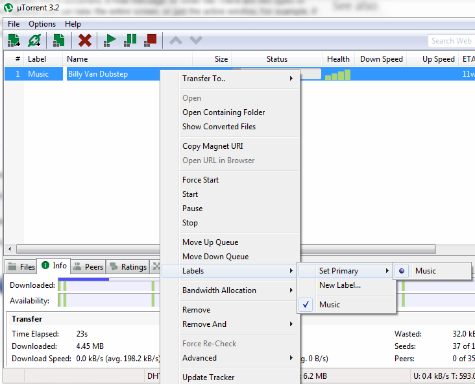Open the Options menu
The image size is (475, 384).
coord(42,24)
